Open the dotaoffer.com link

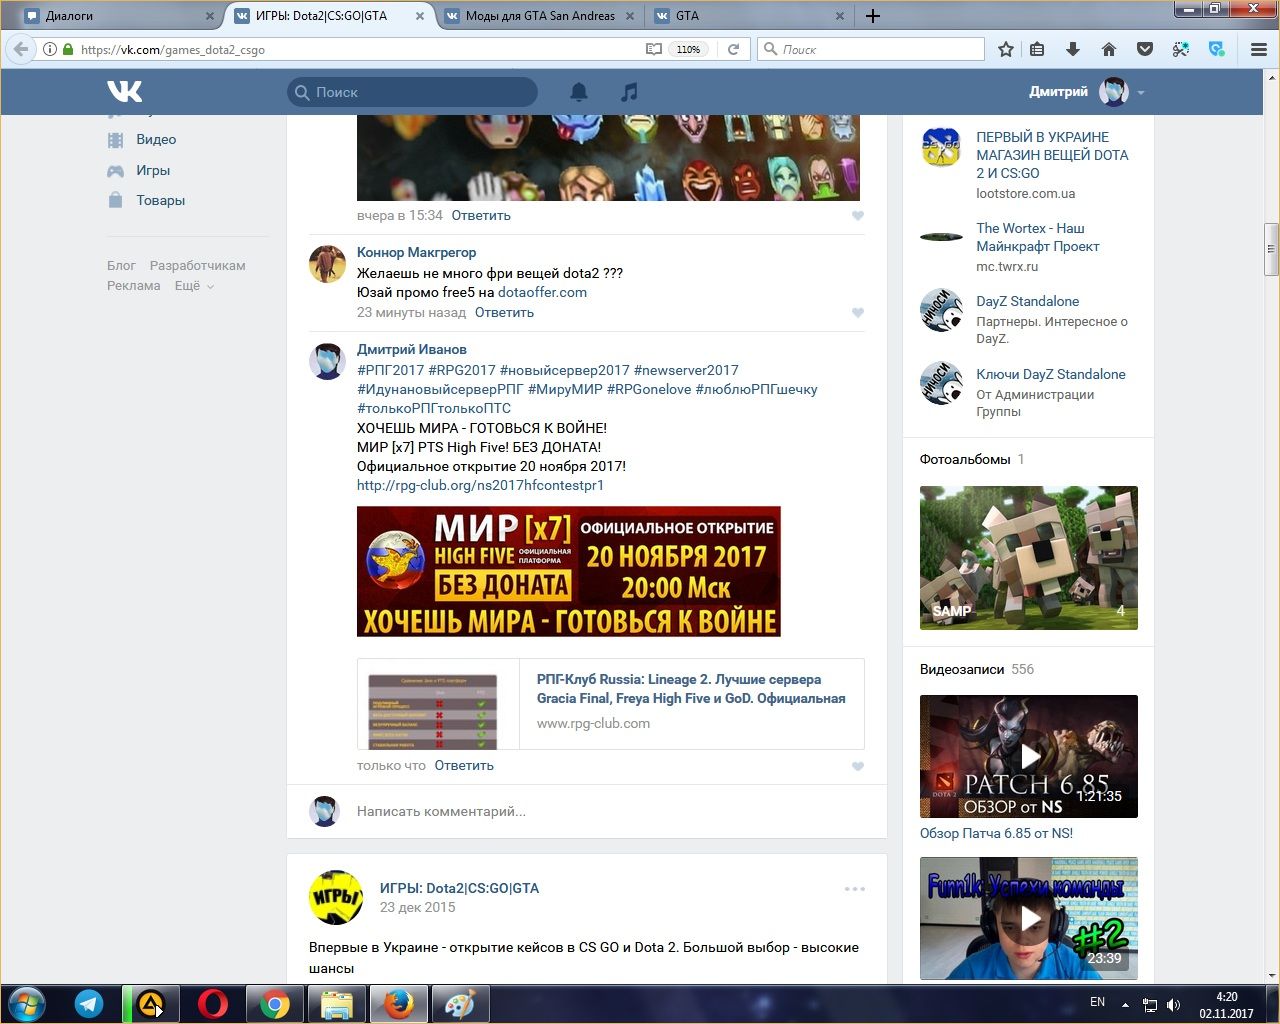(542, 293)
